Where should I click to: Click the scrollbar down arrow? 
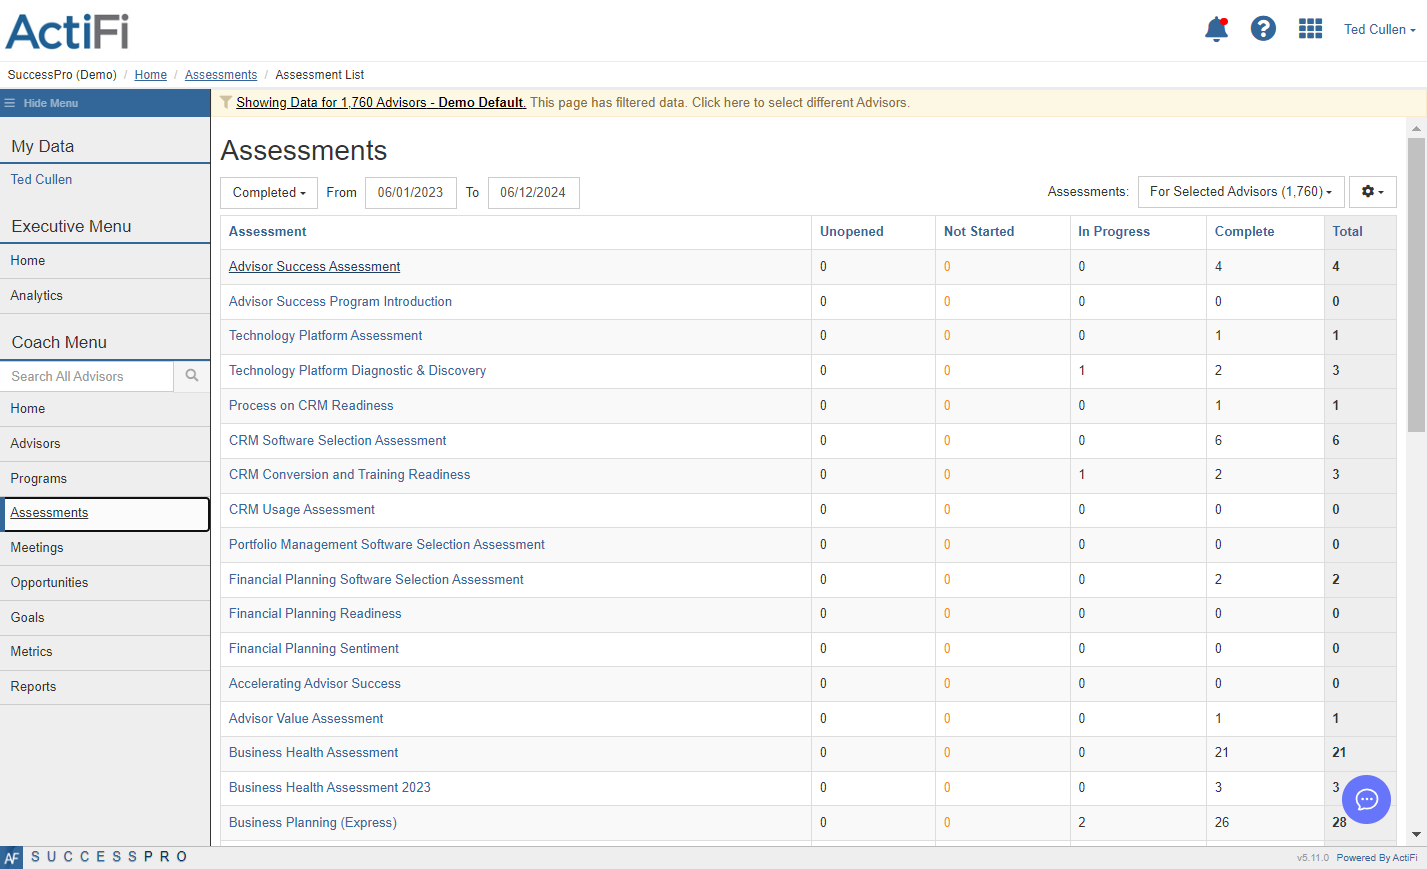pyautogui.click(x=1416, y=834)
